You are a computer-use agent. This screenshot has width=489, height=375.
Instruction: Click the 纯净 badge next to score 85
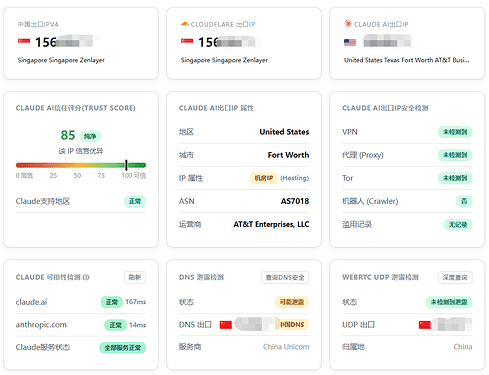point(90,136)
